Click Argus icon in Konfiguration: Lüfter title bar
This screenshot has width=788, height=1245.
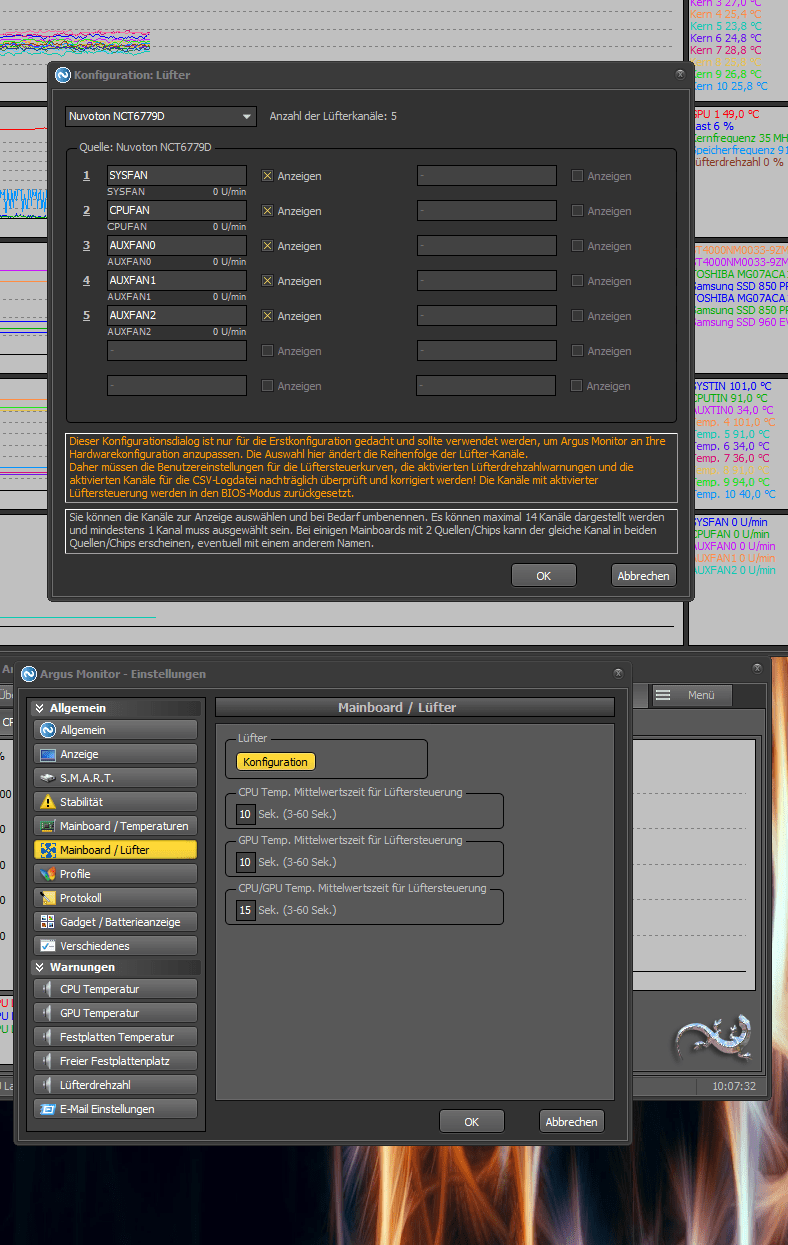63,75
